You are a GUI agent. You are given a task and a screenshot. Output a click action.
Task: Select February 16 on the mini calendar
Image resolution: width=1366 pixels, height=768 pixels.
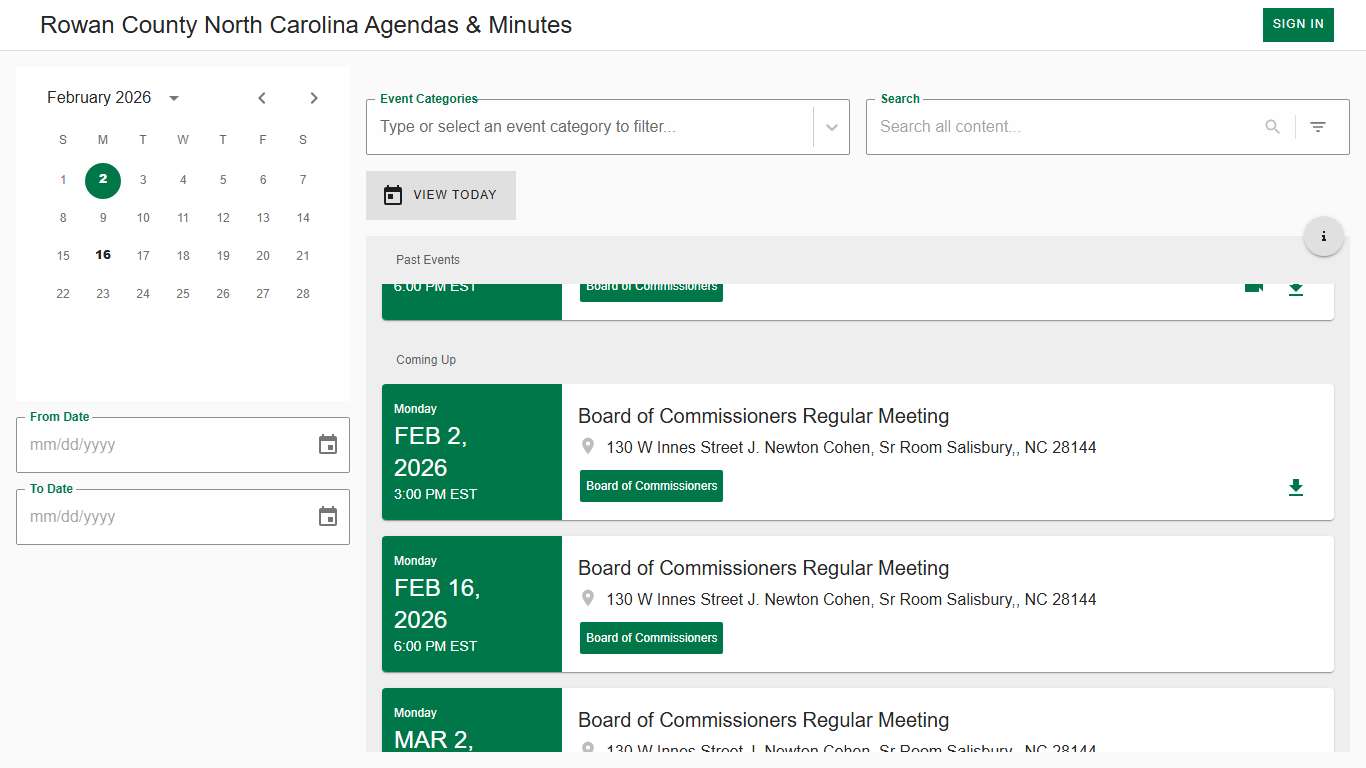103,255
